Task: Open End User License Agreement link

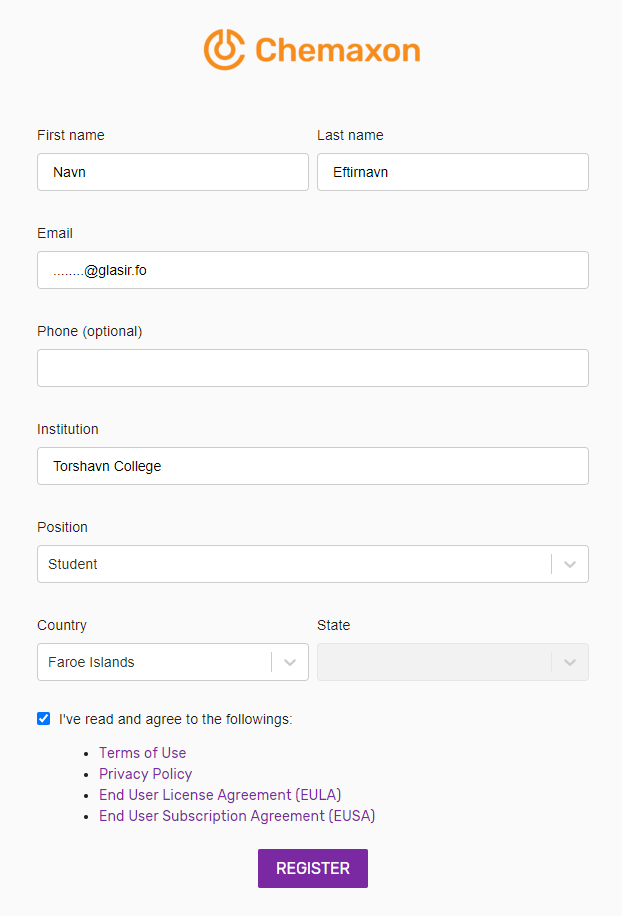Action: click(220, 795)
